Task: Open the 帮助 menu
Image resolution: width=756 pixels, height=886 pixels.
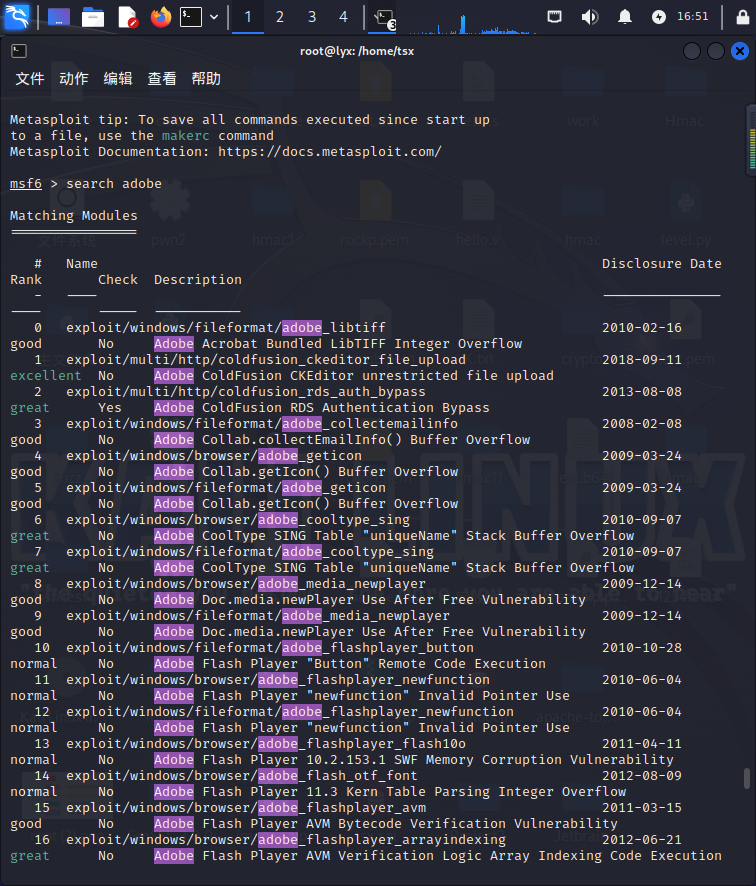Action: pyautogui.click(x=206, y=79)
